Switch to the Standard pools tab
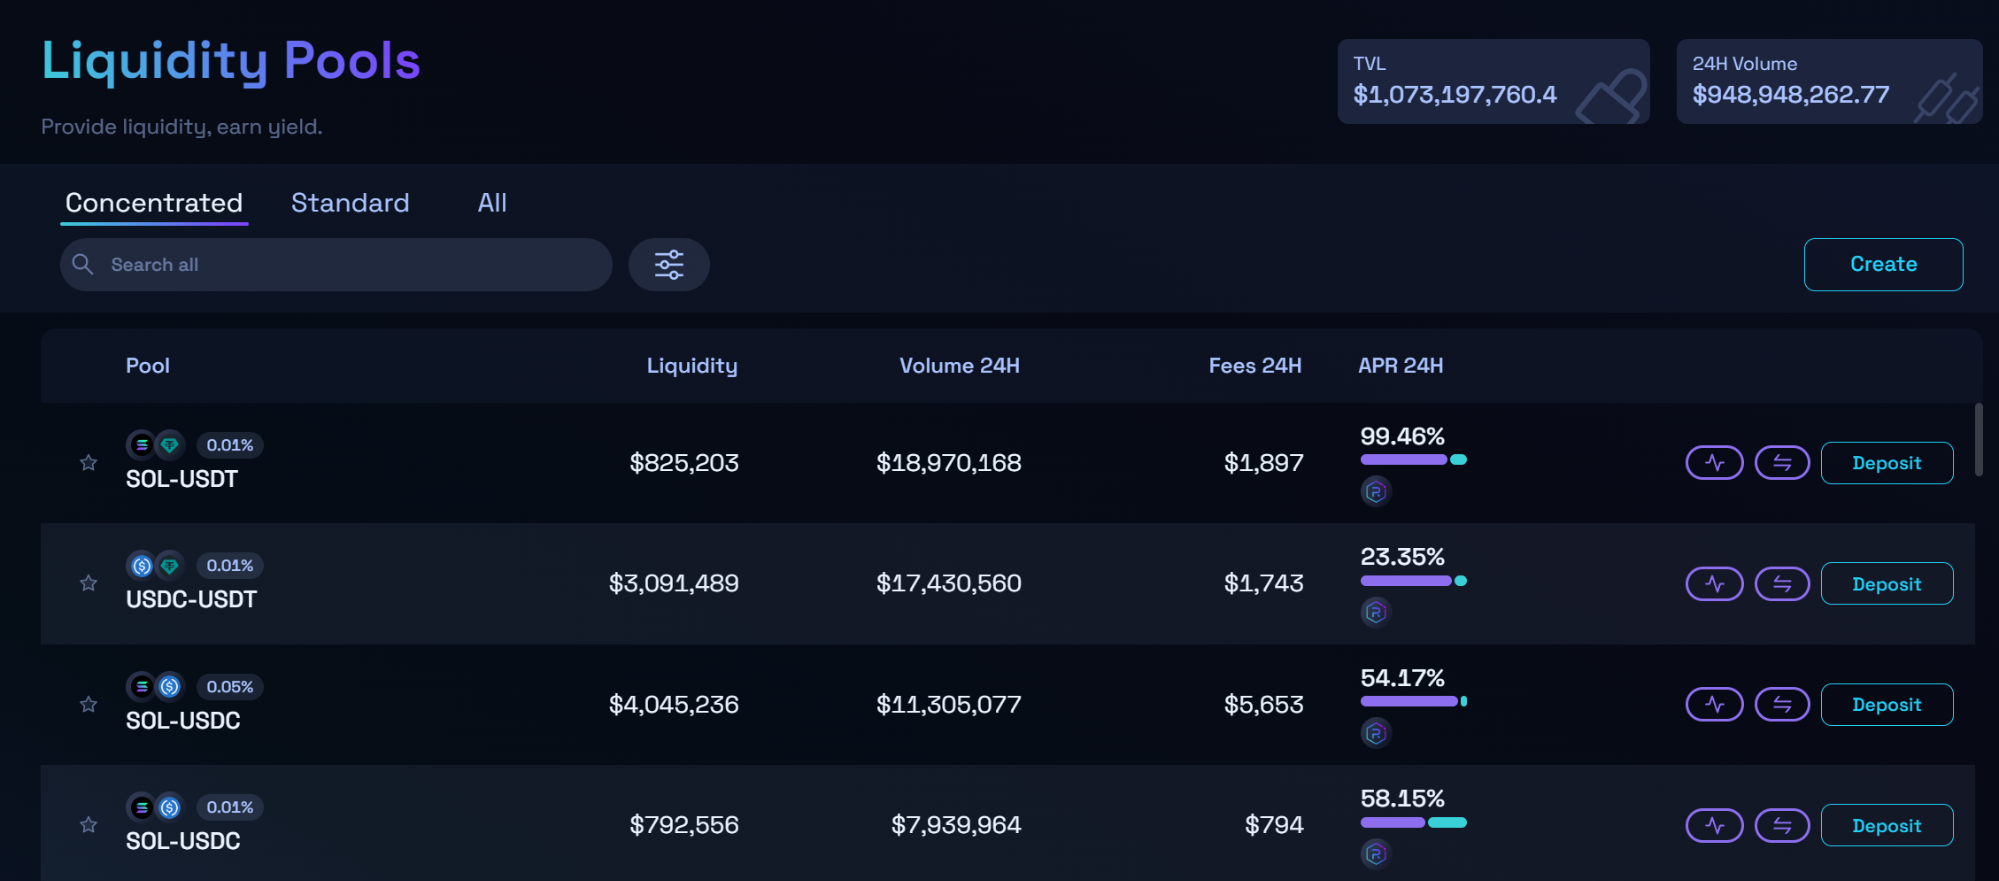 coord(350,203)
